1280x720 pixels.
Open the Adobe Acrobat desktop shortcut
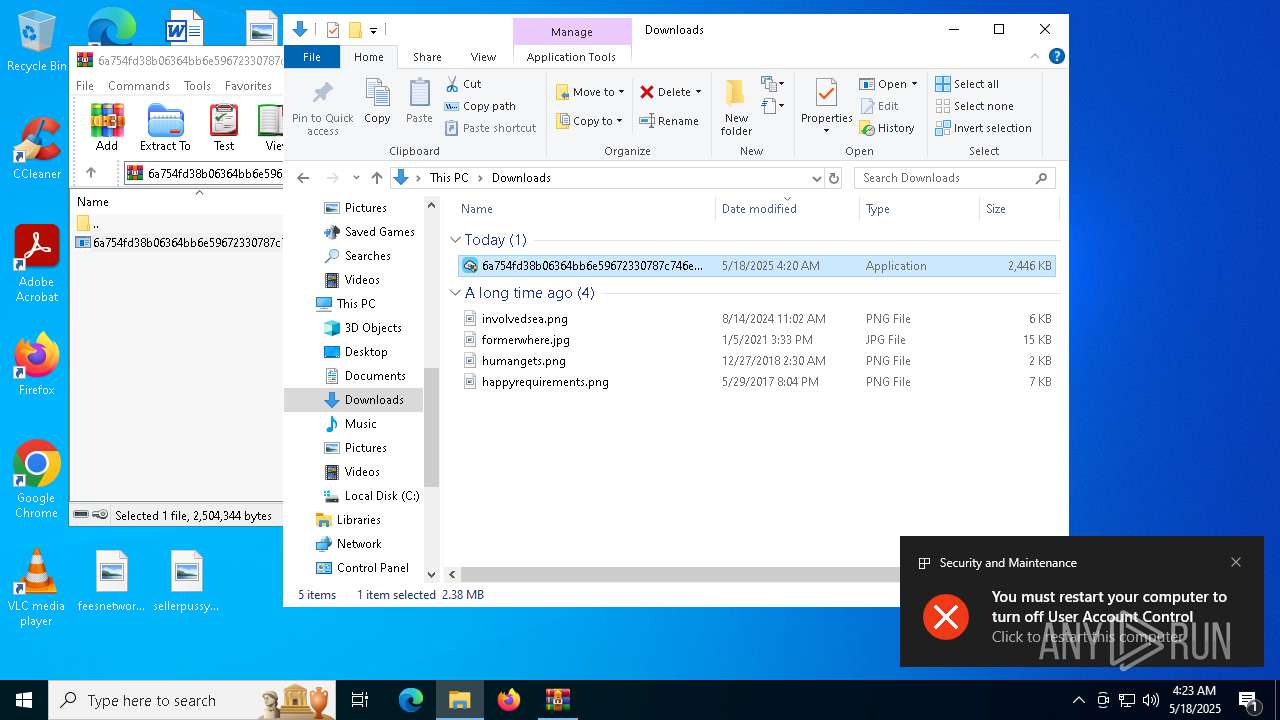(x=37, y=263)
